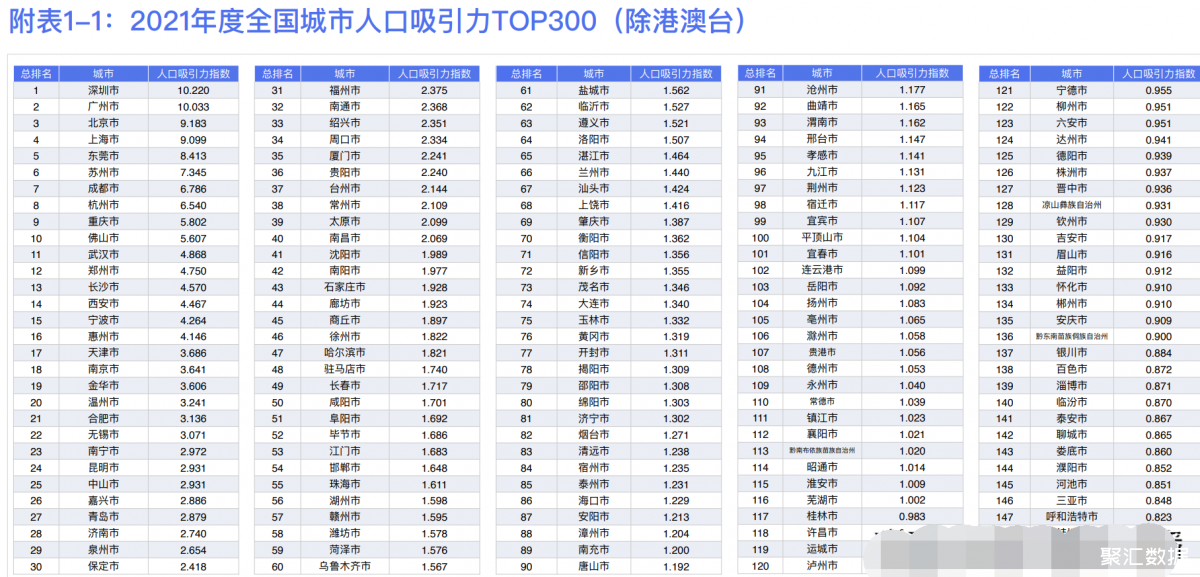Click the 九江市 city name
Image resolution: width=1200 pixels, height=577 pixels.
coord(822,172)
